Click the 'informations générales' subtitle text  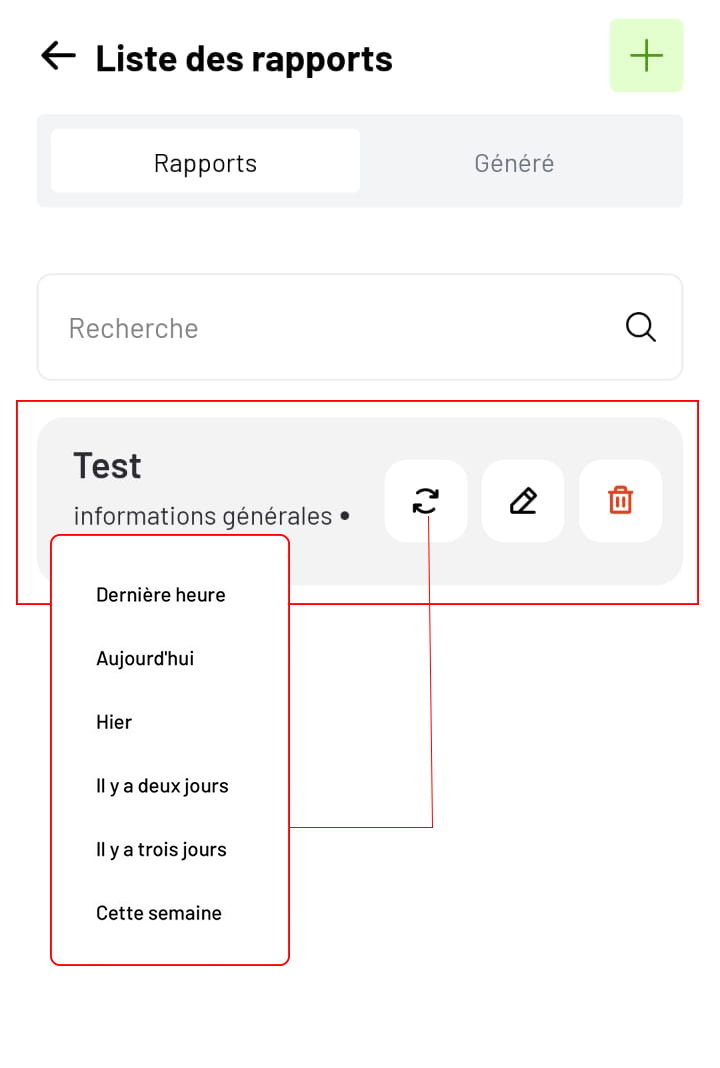click(x=202, y=516)
